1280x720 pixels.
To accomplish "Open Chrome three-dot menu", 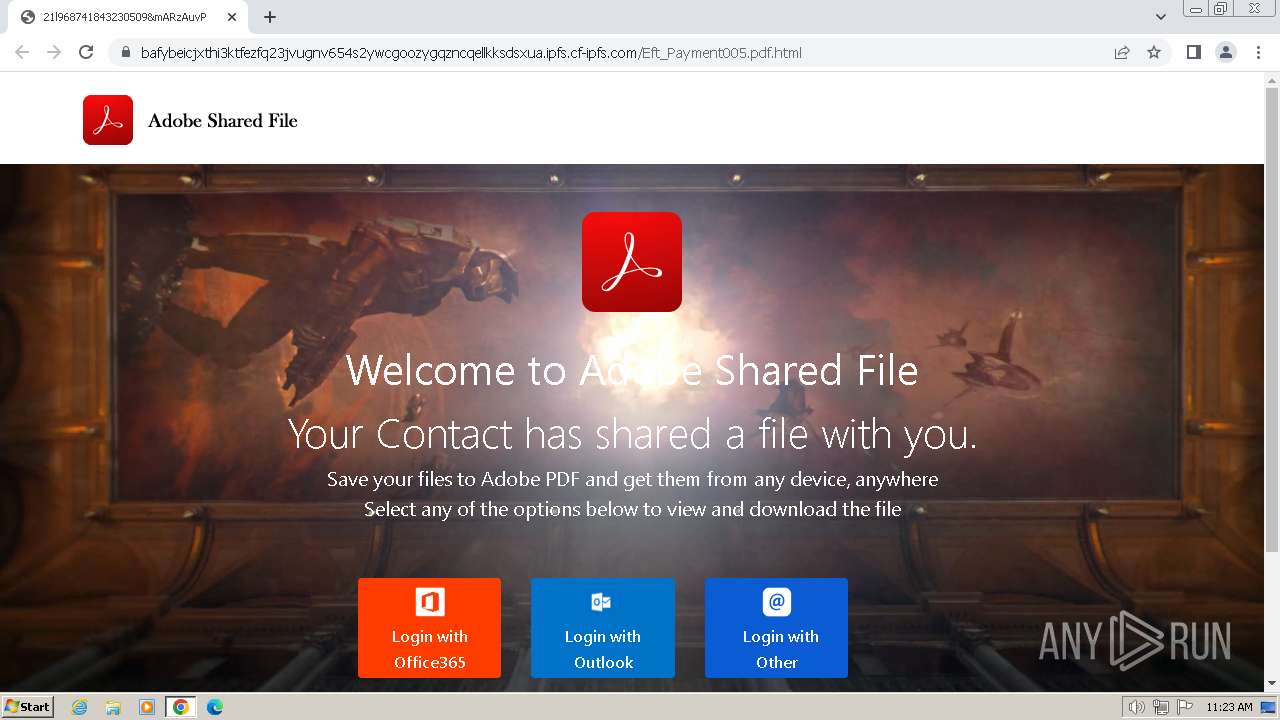I will [1258, 52].
